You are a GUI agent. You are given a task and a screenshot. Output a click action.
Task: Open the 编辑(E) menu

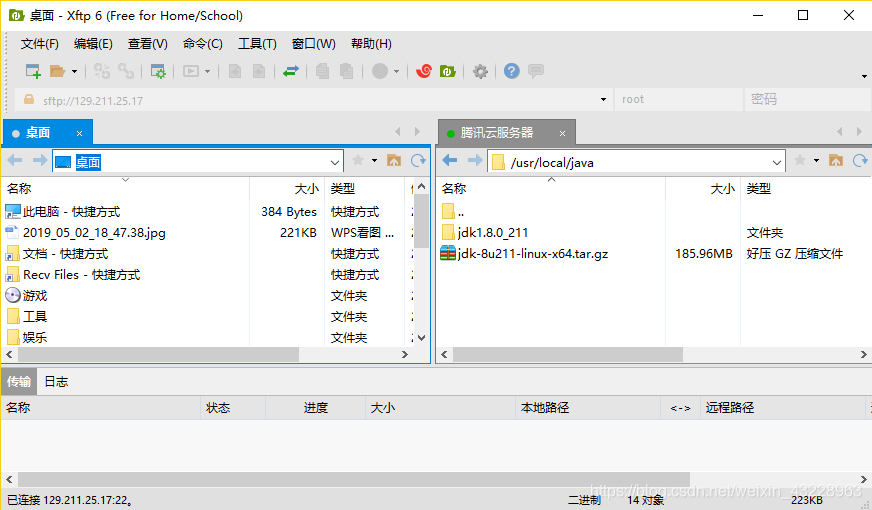[93, 43]
